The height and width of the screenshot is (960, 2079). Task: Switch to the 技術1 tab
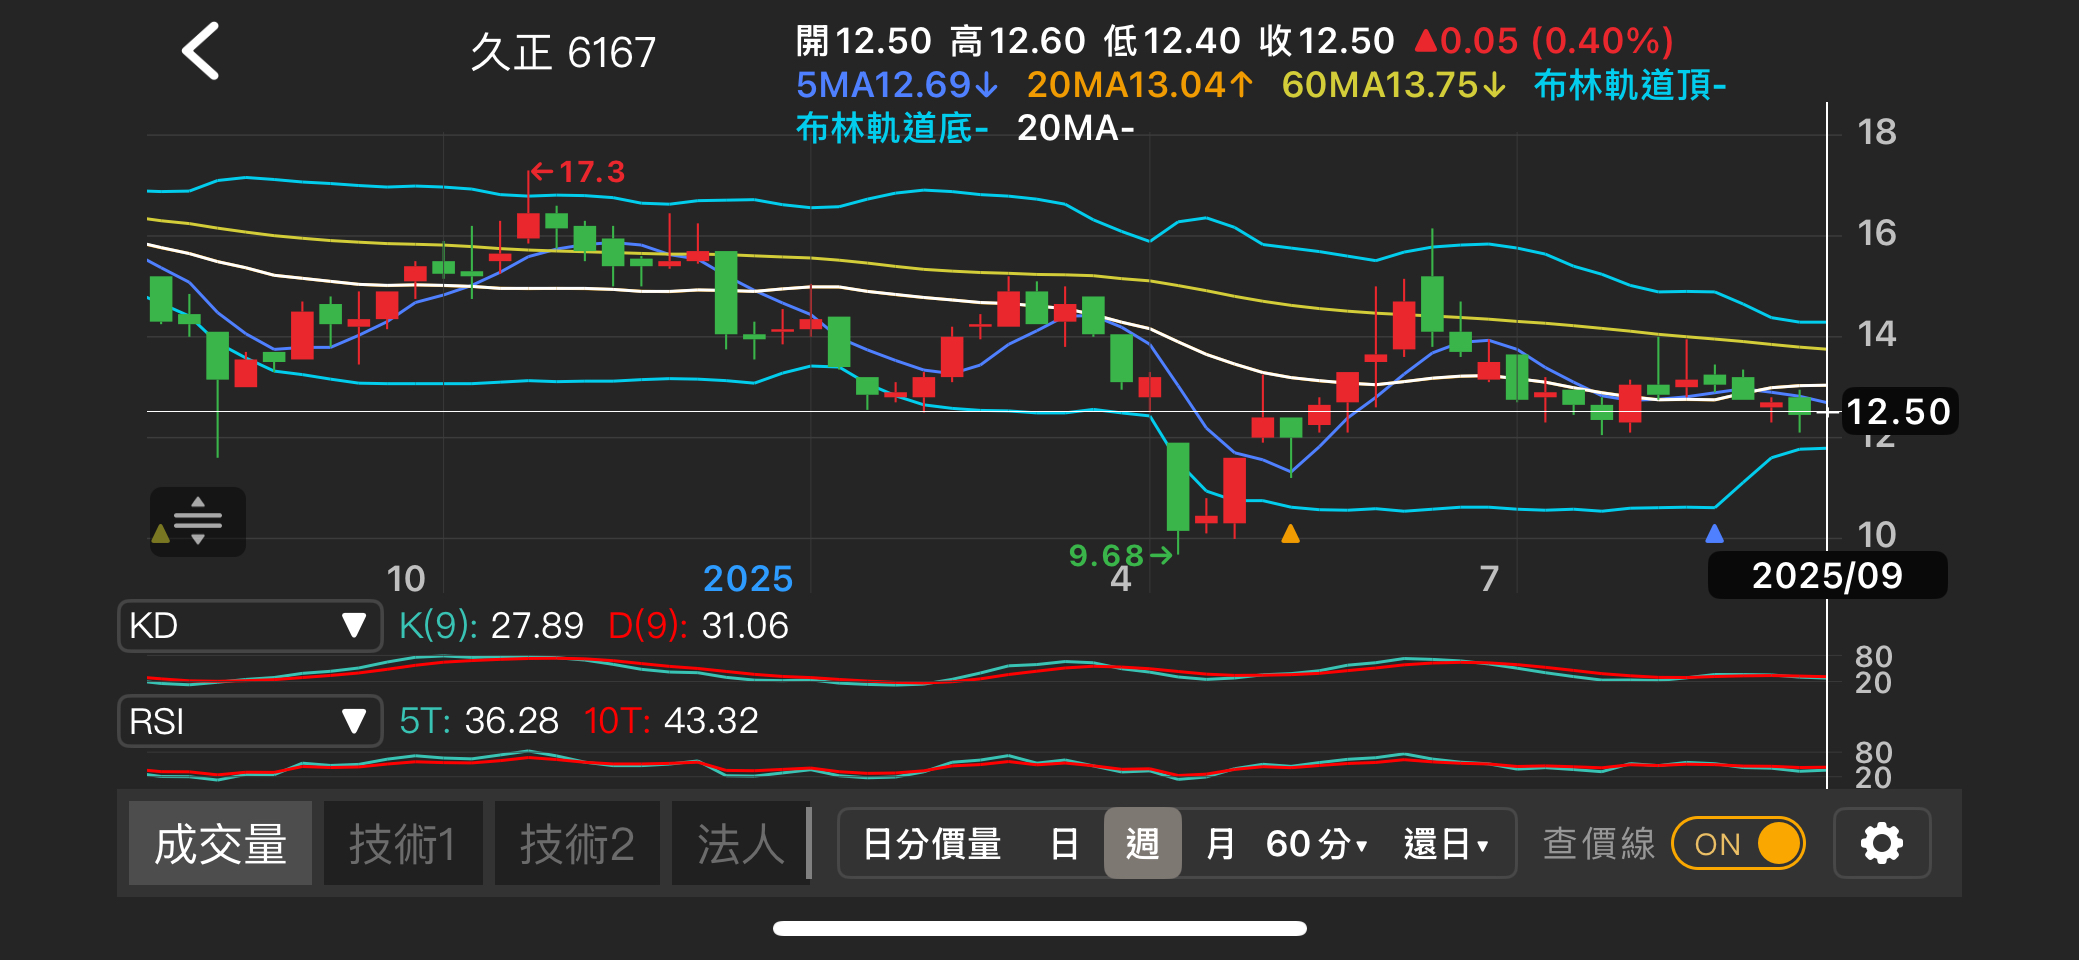coord(402,843)
